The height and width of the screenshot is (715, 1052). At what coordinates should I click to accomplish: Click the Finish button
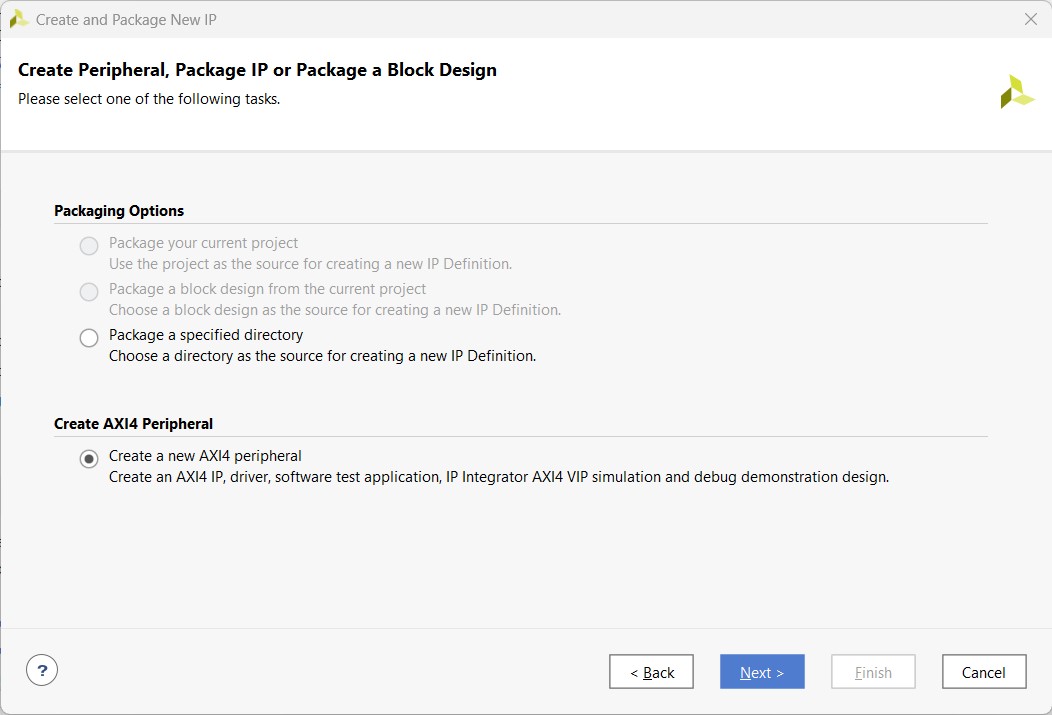(x=873, y=672)
